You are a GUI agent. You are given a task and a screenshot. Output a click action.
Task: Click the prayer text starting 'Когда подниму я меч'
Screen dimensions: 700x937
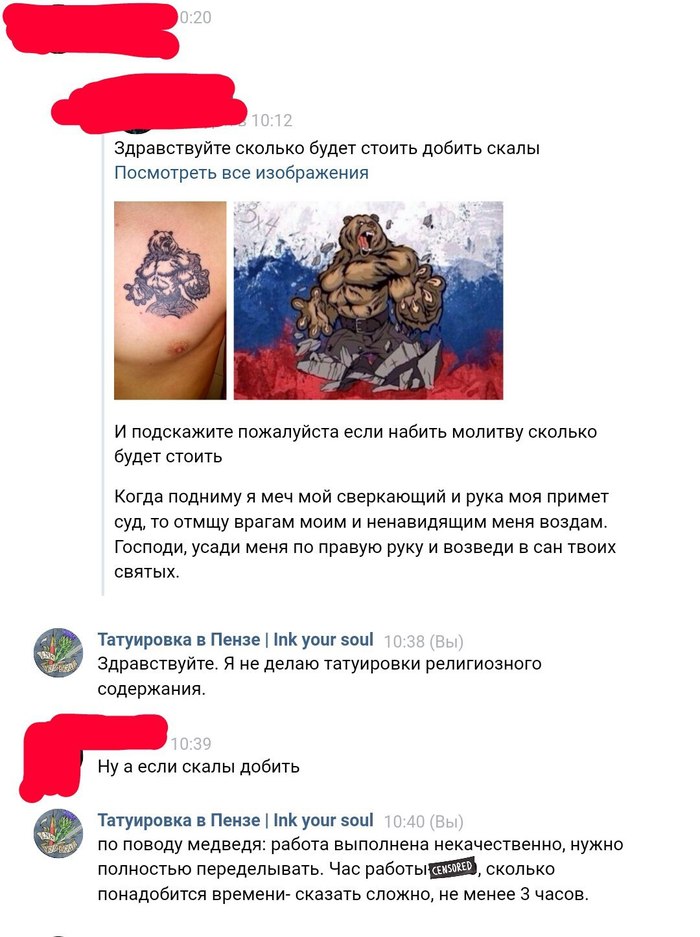[365, 534]
